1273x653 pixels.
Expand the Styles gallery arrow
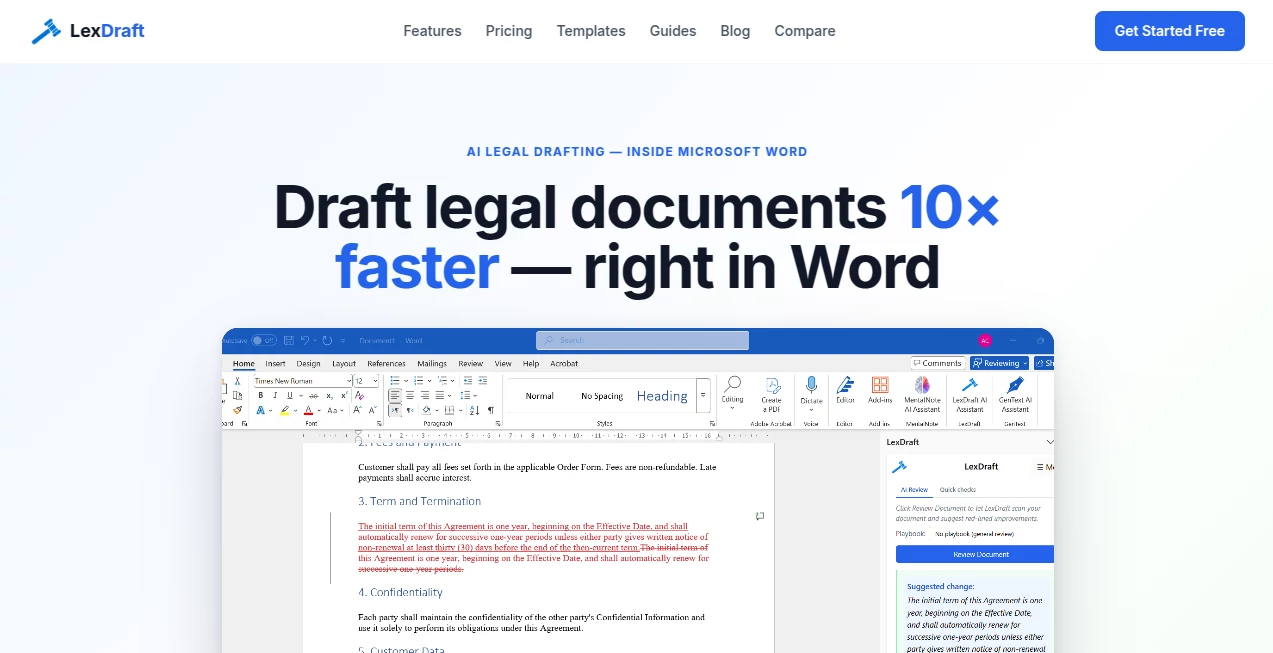pyautogui.click(x=703, y=395)
